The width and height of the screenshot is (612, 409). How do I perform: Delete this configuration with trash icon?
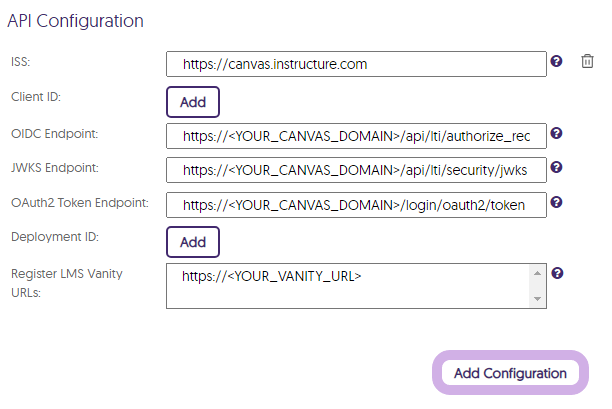click(587, 61)
